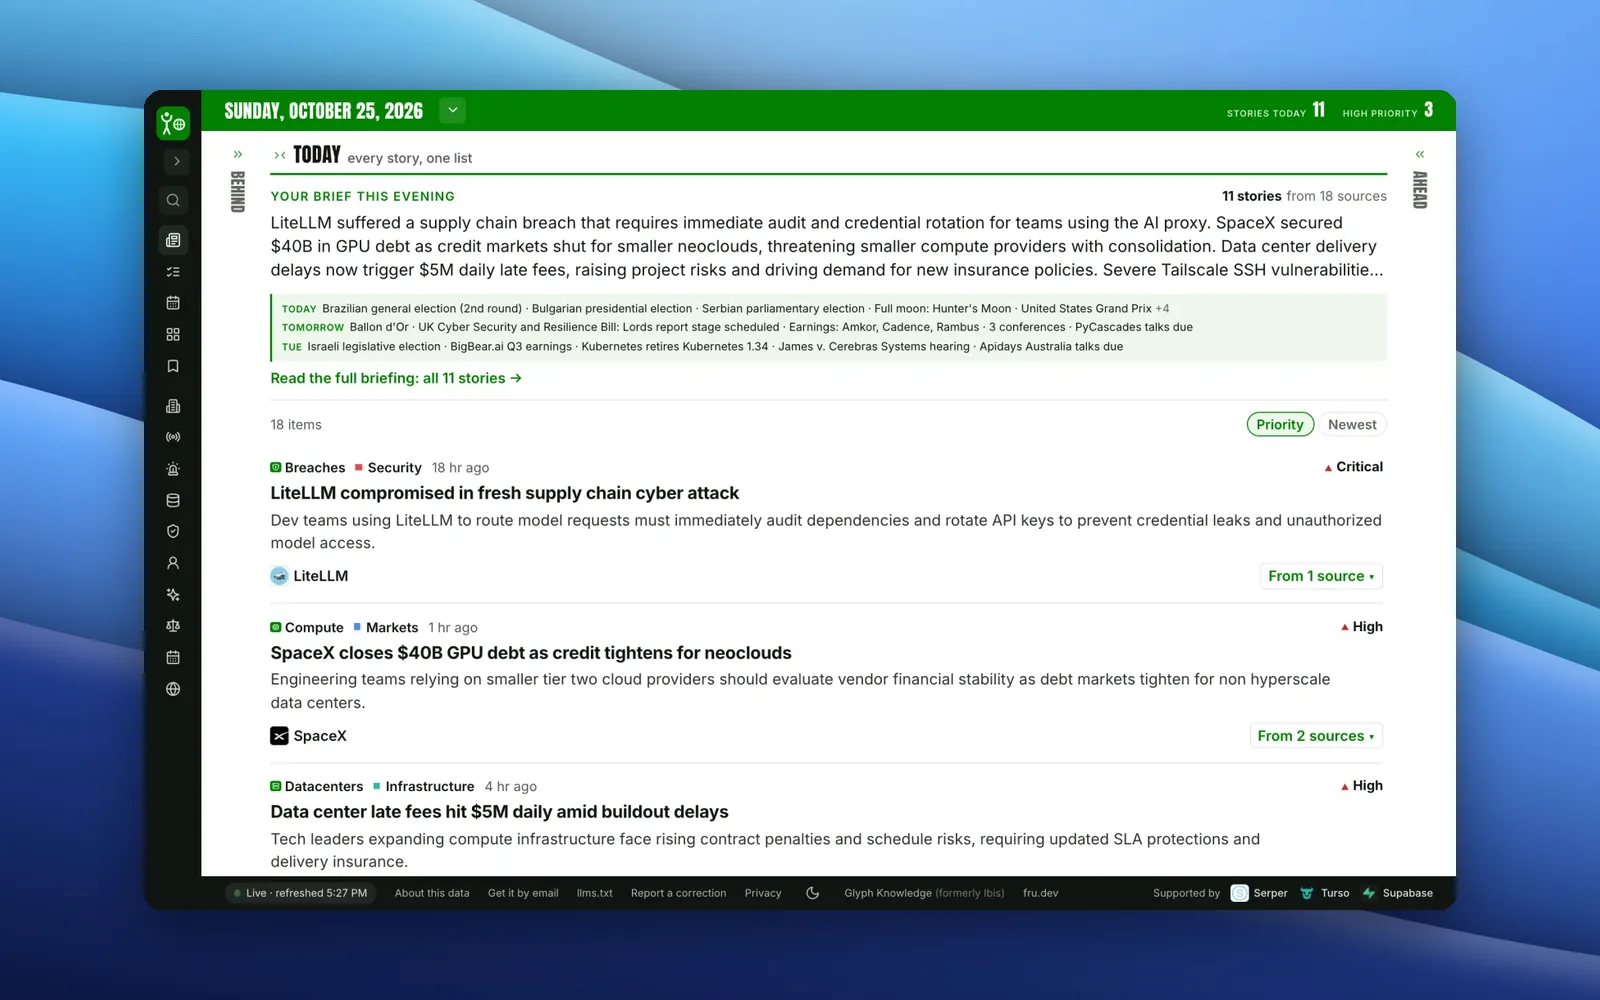1600x1000 pixels.
Task: Open Data center late fees headline
Action: (499, 812)
